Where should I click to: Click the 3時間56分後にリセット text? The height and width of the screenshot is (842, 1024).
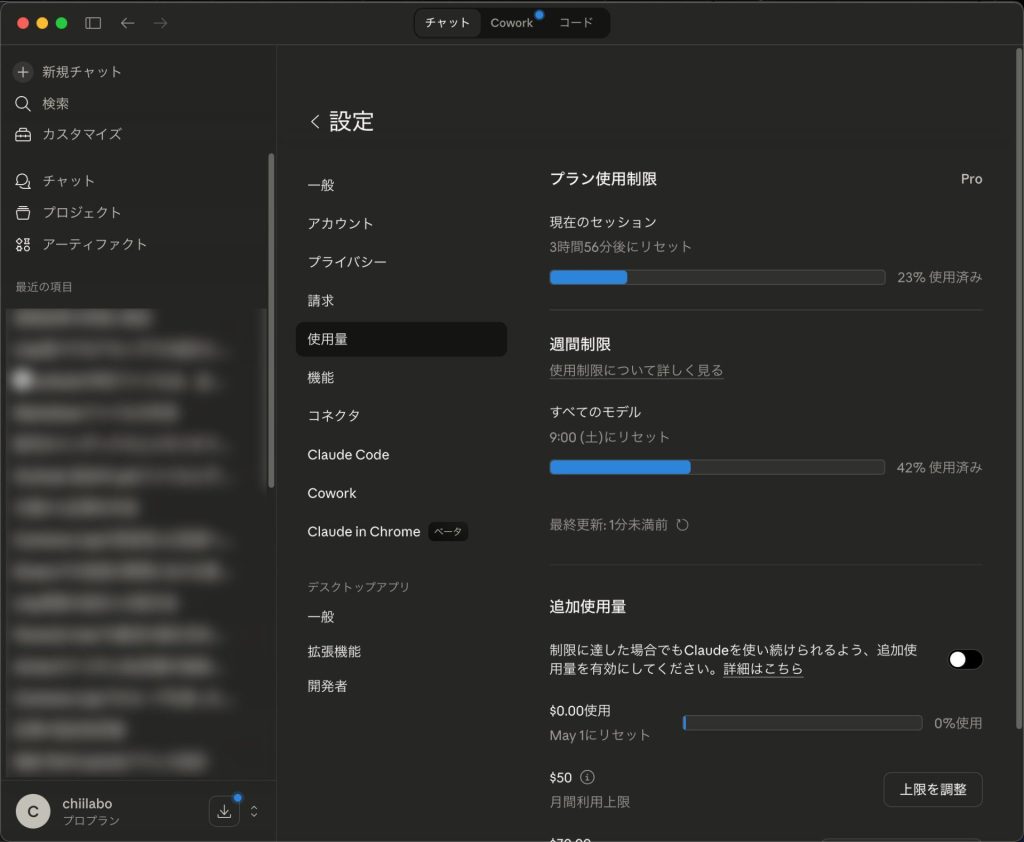tap(620, 247)
